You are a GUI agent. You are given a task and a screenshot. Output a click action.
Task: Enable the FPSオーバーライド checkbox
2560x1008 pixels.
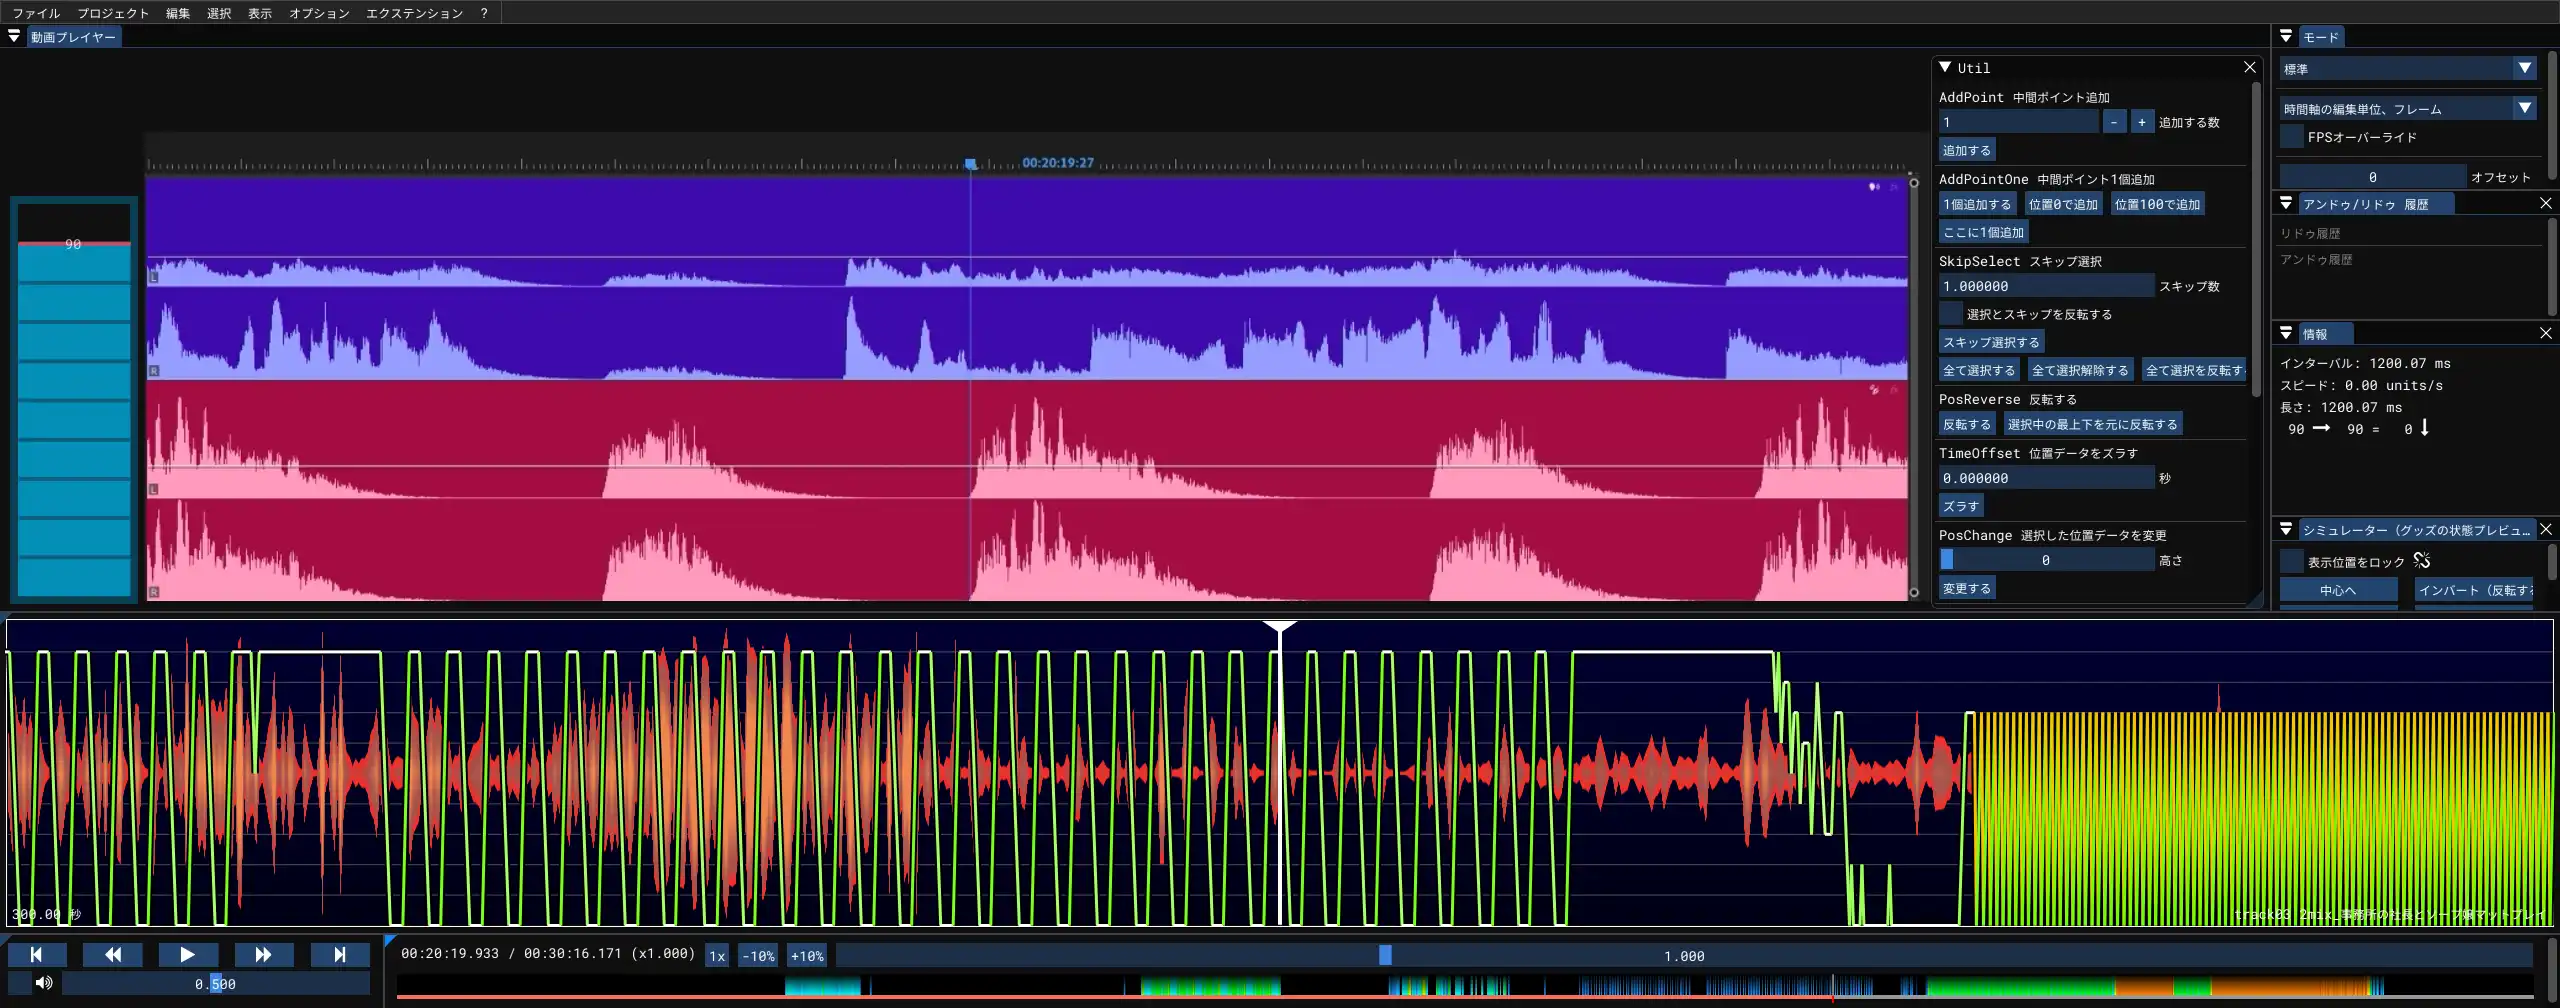click(x=2292, y=137)
